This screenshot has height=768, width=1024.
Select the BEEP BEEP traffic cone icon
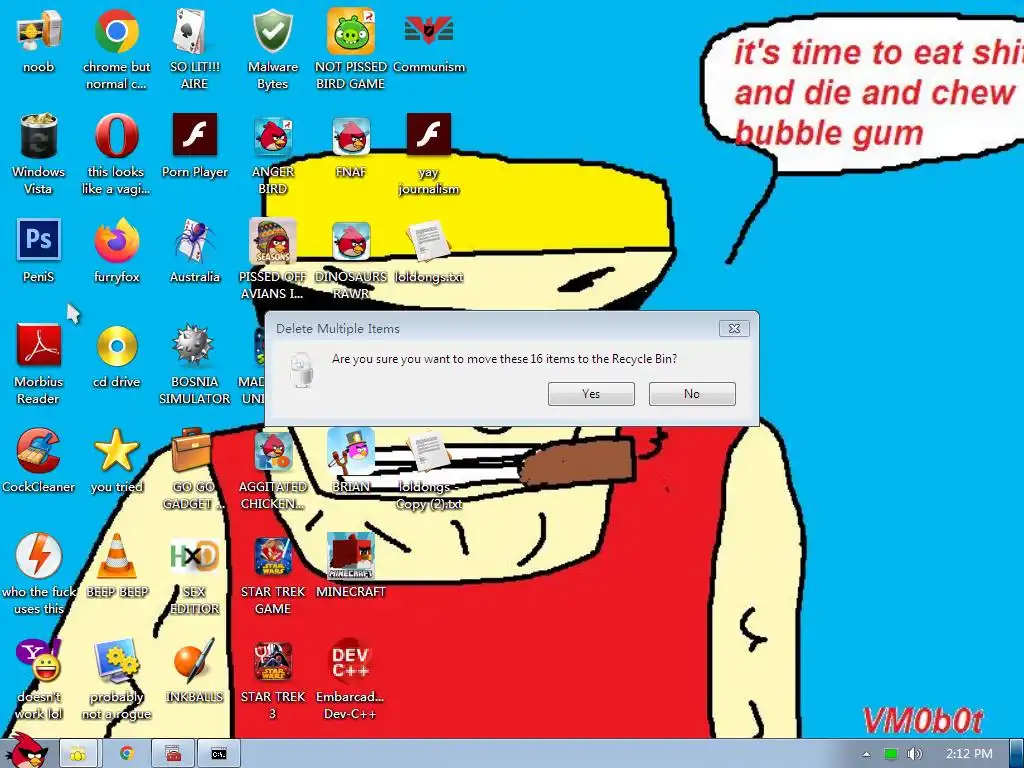coord(116,555)
